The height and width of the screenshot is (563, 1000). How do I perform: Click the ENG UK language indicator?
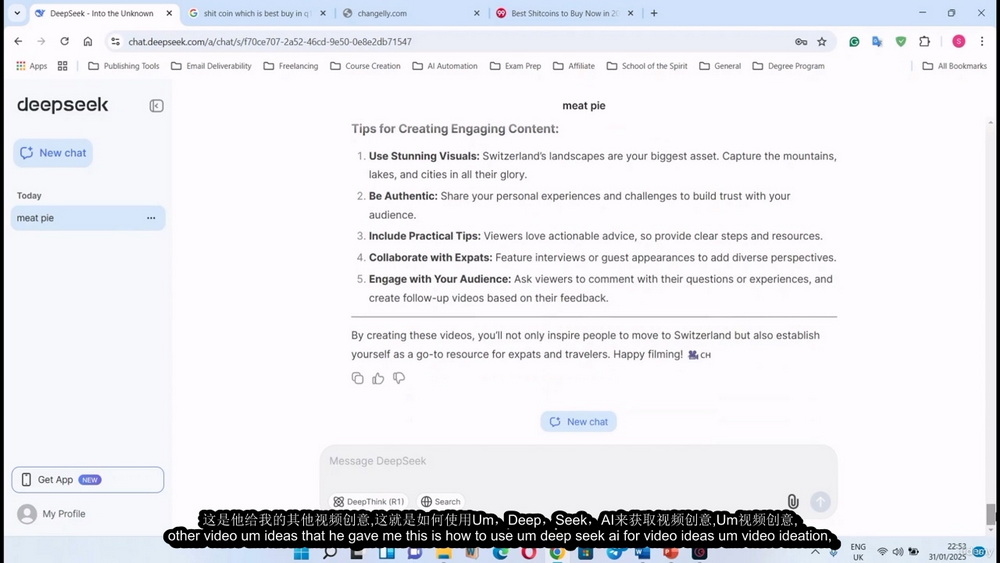(858, 552)
